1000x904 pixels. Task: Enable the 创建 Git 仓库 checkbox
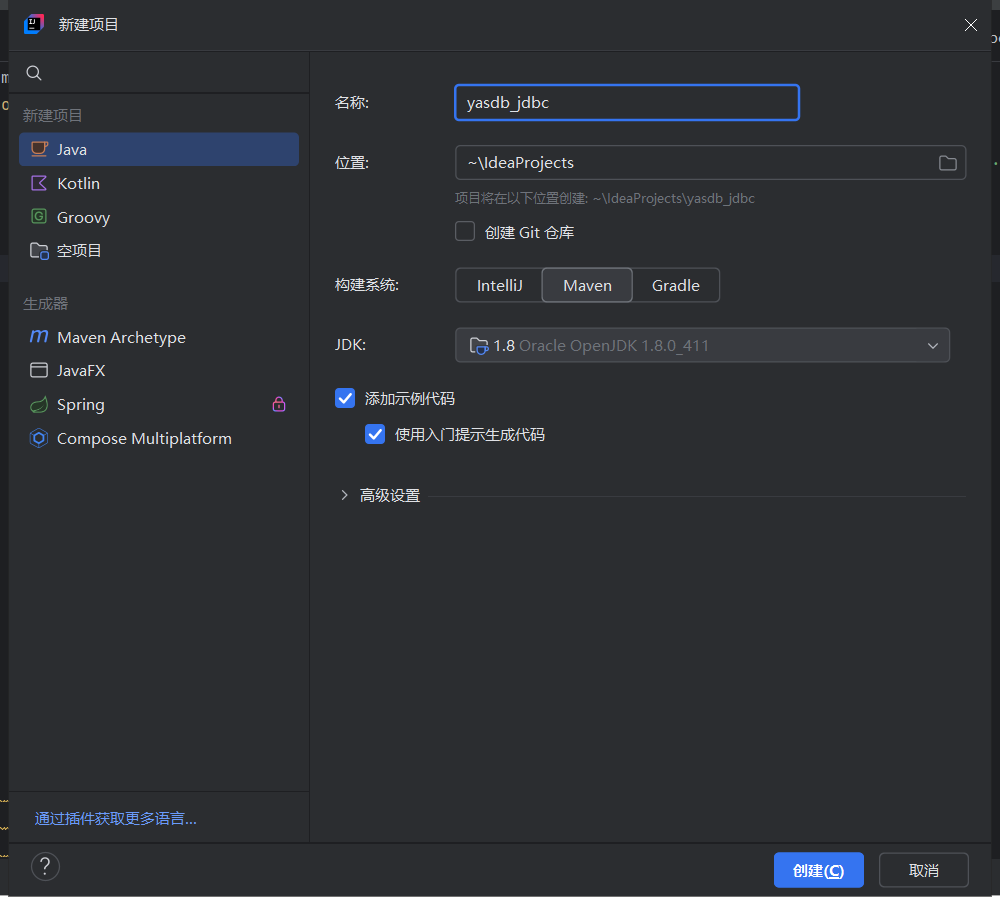coord(465,232)
